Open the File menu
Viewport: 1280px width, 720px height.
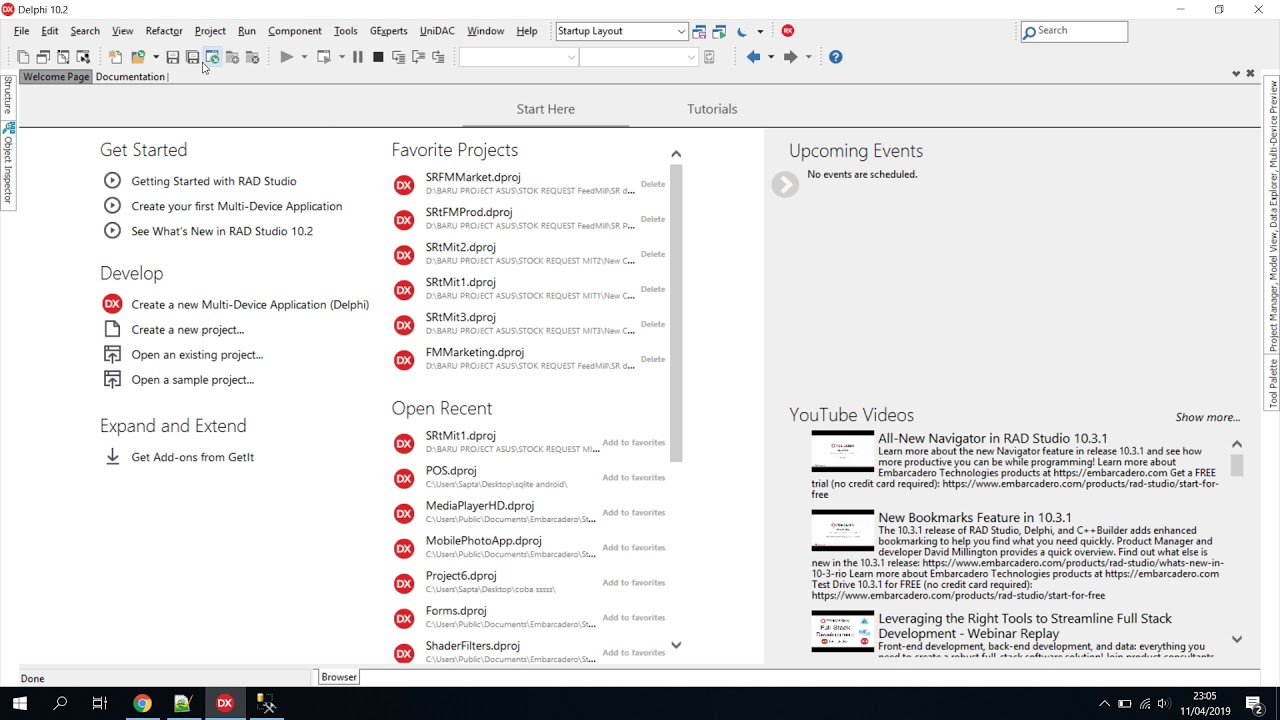coord(21,31)
